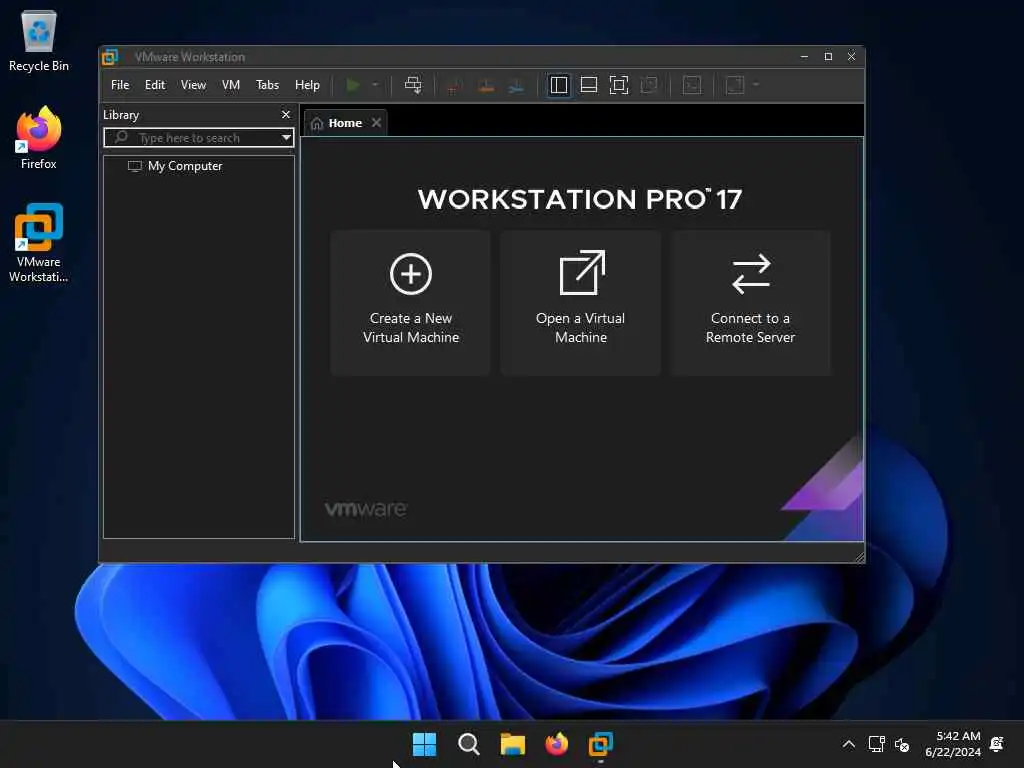Click Open a Virtual Machine
1024x768 pixels.
[581, 302]
